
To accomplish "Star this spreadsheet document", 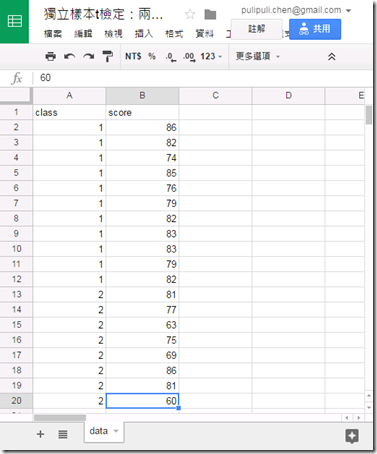I will 190,14.
